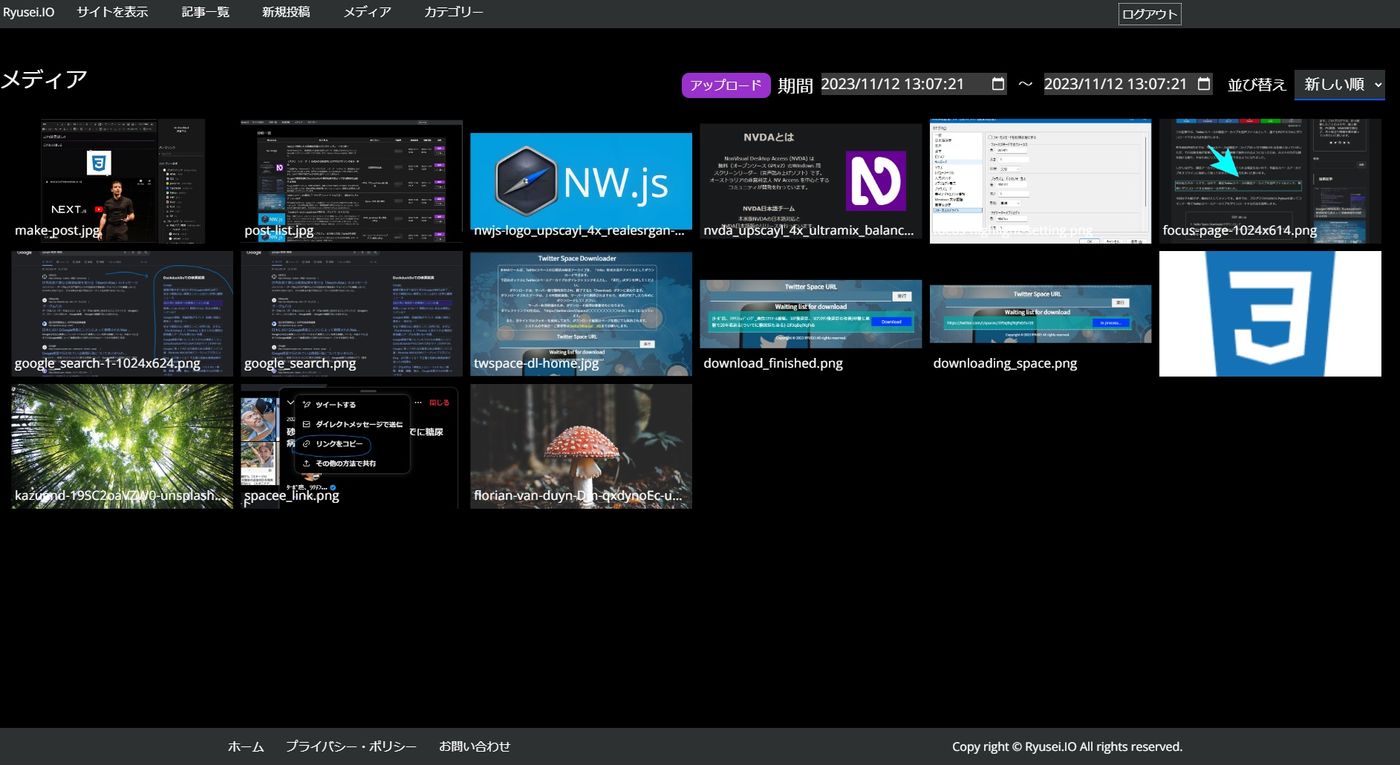Open the NVDA logo image thumbnail
1400x765 pixels.
pyautogui.click(x=810, y=181)
